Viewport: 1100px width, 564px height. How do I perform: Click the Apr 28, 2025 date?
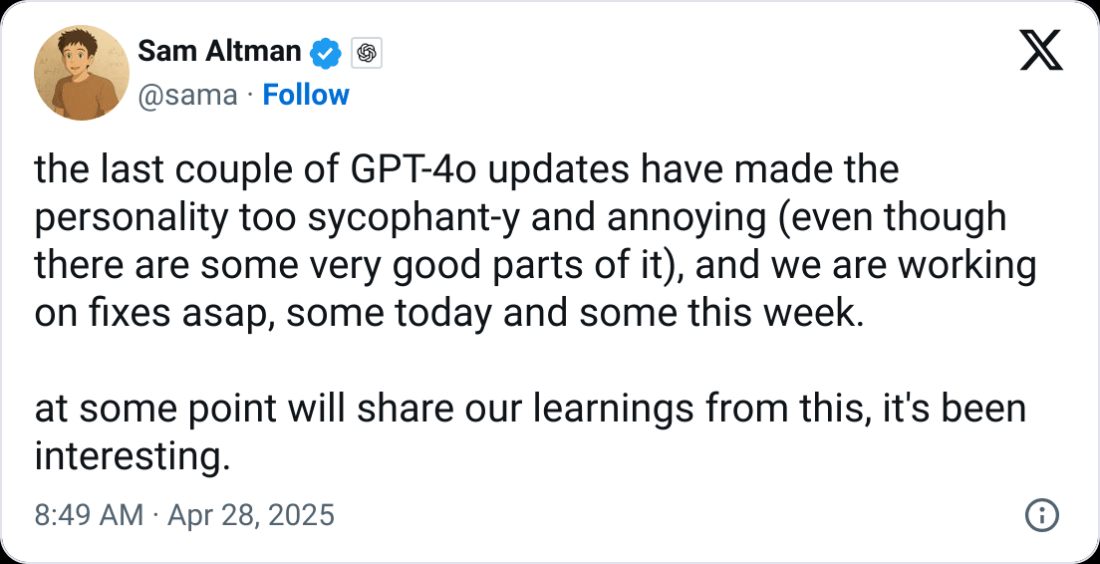(x=253, y=516)
